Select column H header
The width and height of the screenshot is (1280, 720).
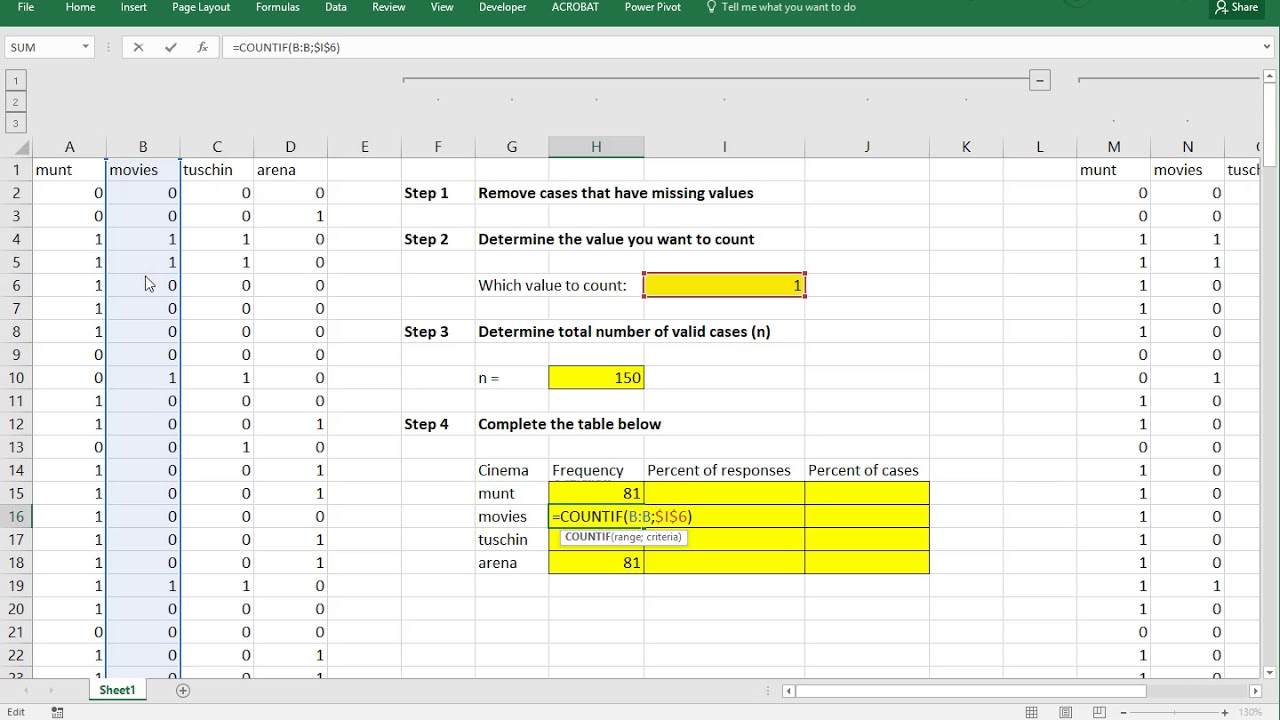click(596, 147)
